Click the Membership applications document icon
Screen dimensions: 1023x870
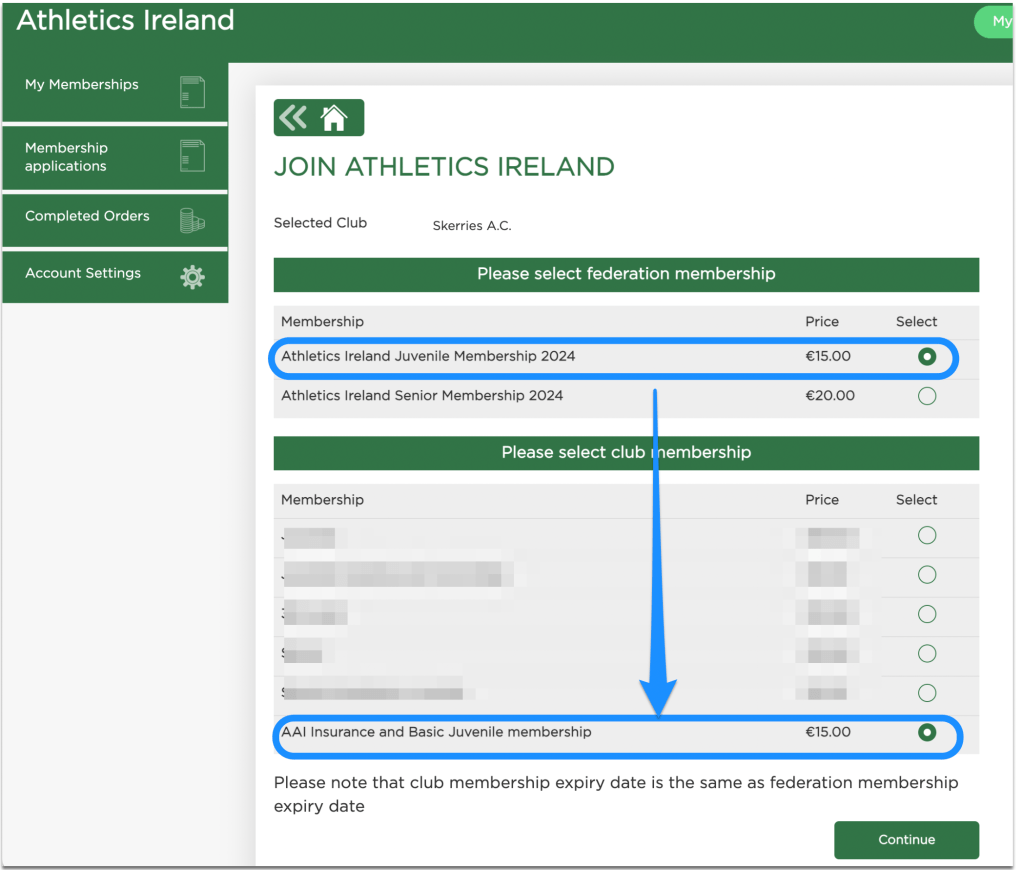click(x=192, y=156)
